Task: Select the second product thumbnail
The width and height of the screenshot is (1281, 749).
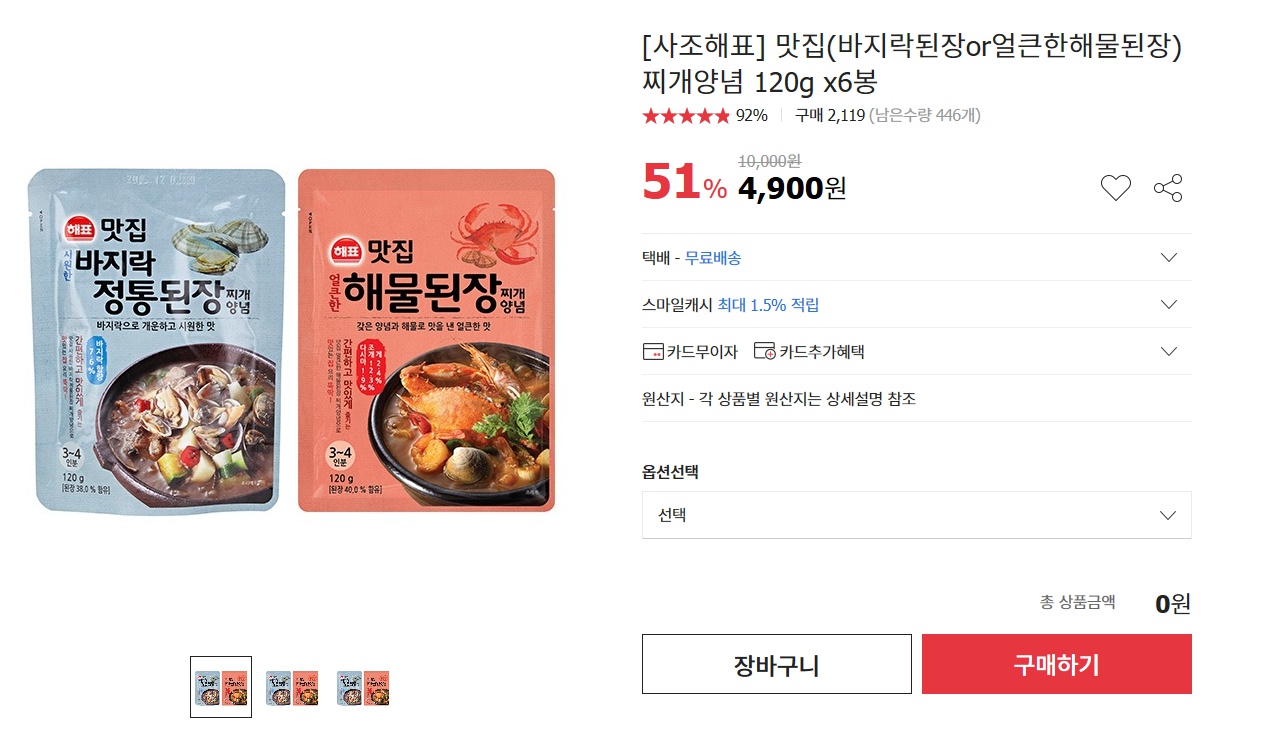Action: (292, 687)
